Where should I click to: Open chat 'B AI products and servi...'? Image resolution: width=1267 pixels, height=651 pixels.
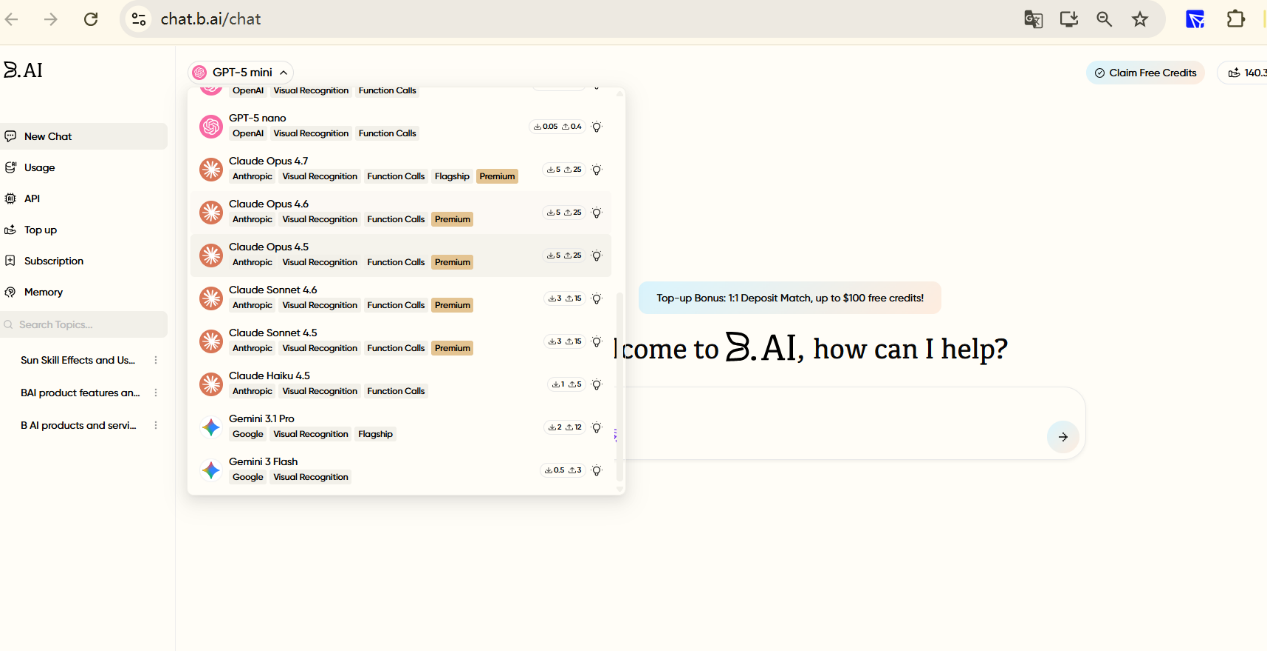coord(78,425)
